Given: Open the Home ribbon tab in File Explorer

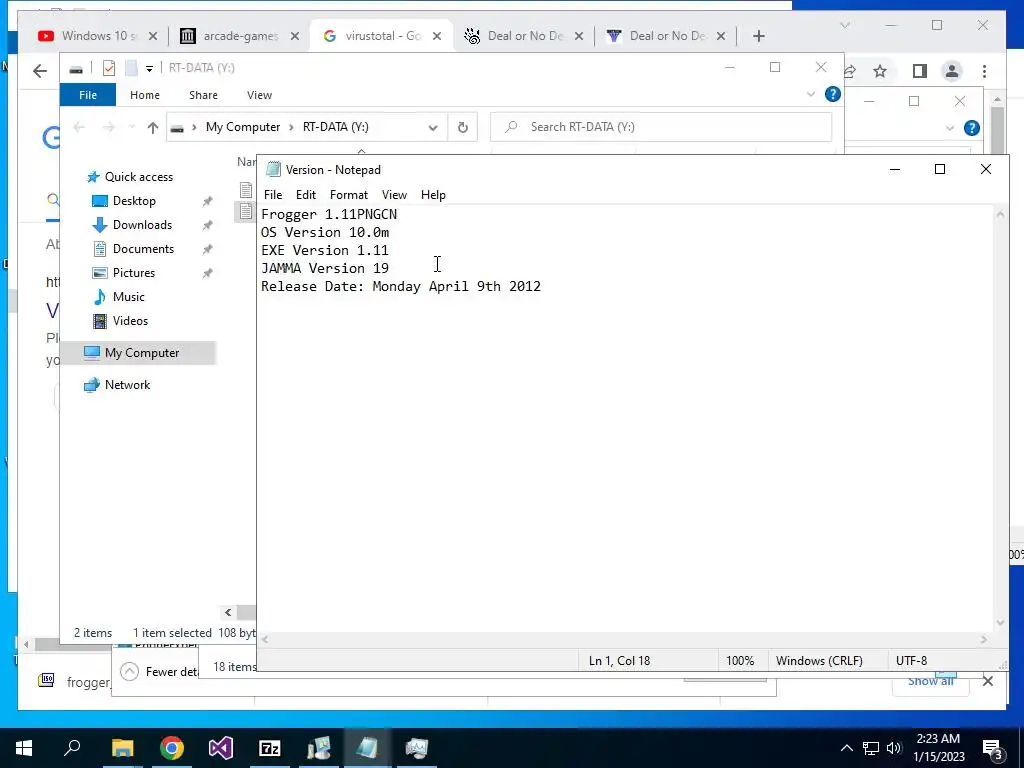Looking at the screenshot, I should point(145,95).
